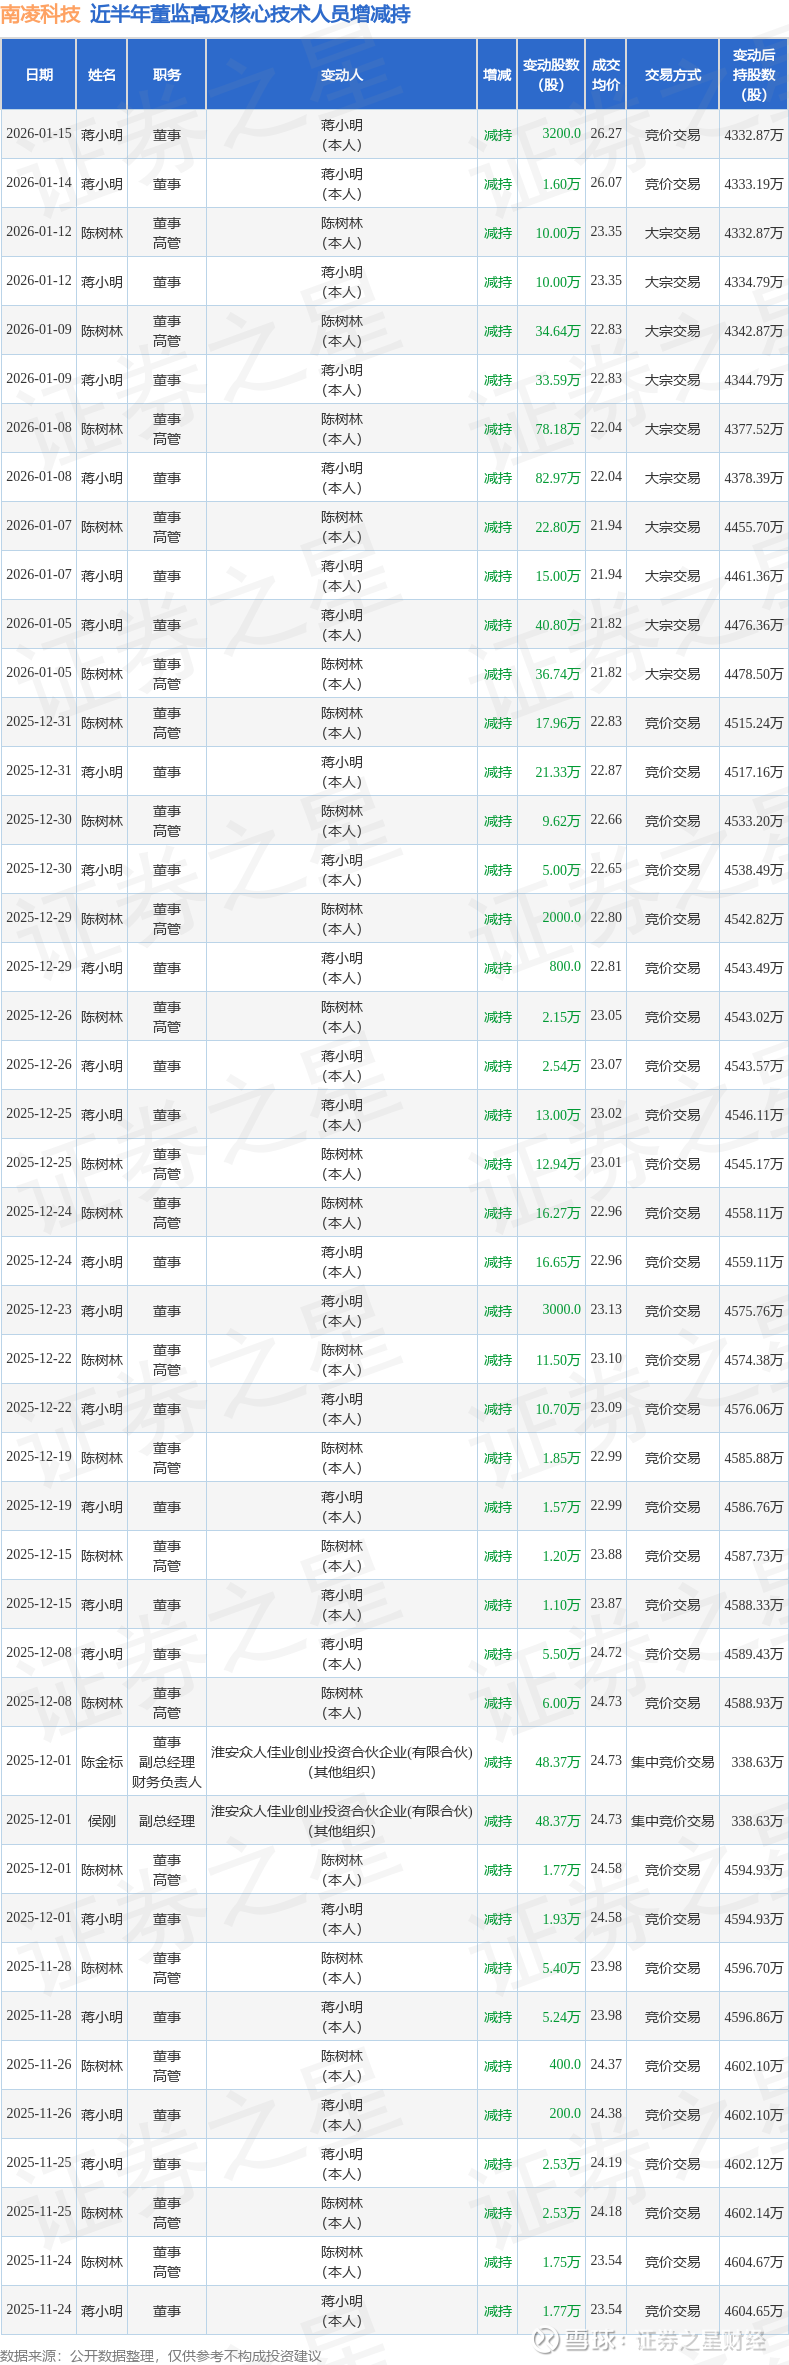This screenshot has width=789, height=2365.
Task: Select the share change value 5.50万
Action: 561,1654
